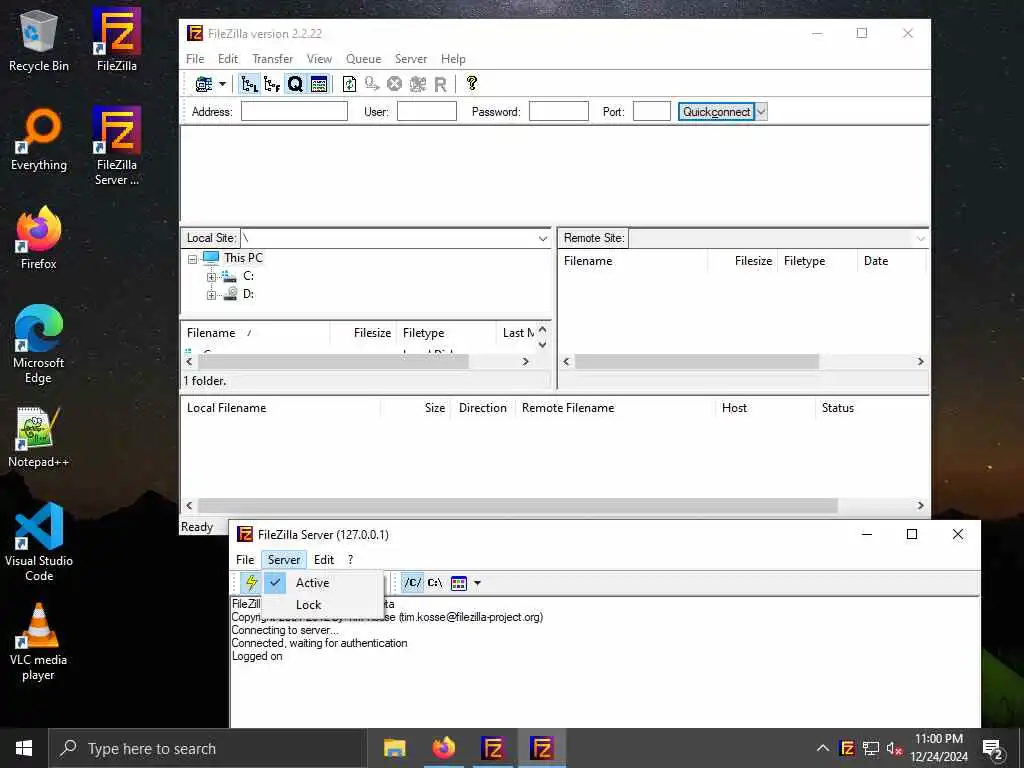This screenshot has width=1024, height=768.
Task: Click the File Explorer taskbar icon
Action: pos(394,748)
